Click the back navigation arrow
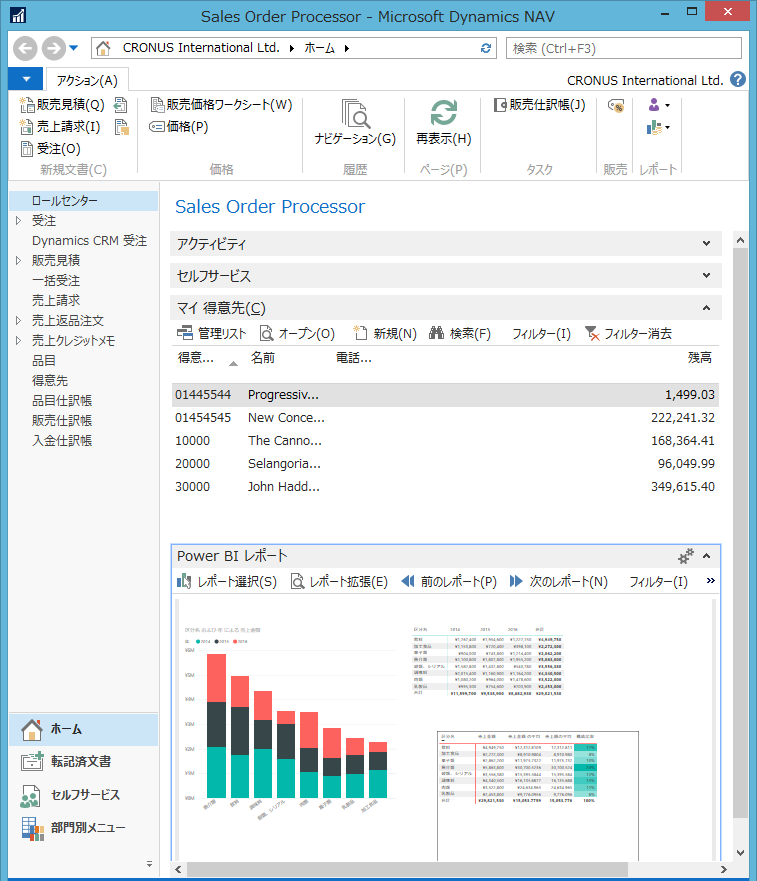Image resolution: width=757 pixels, height=881 pixels. coord(25,48)
